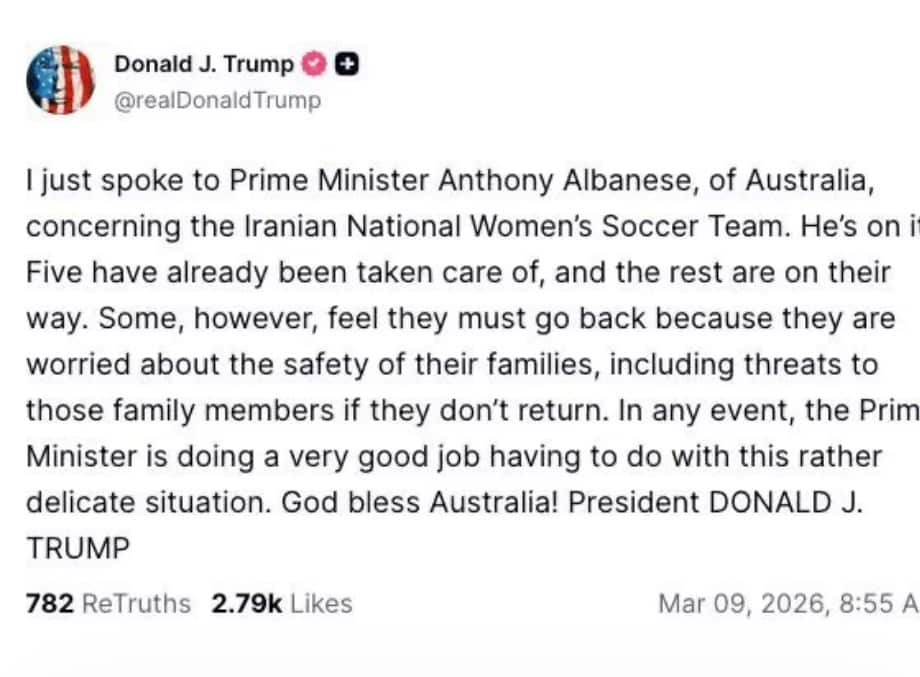
Task: Click the ReTruths label
Action: click(x=135, y=603)
